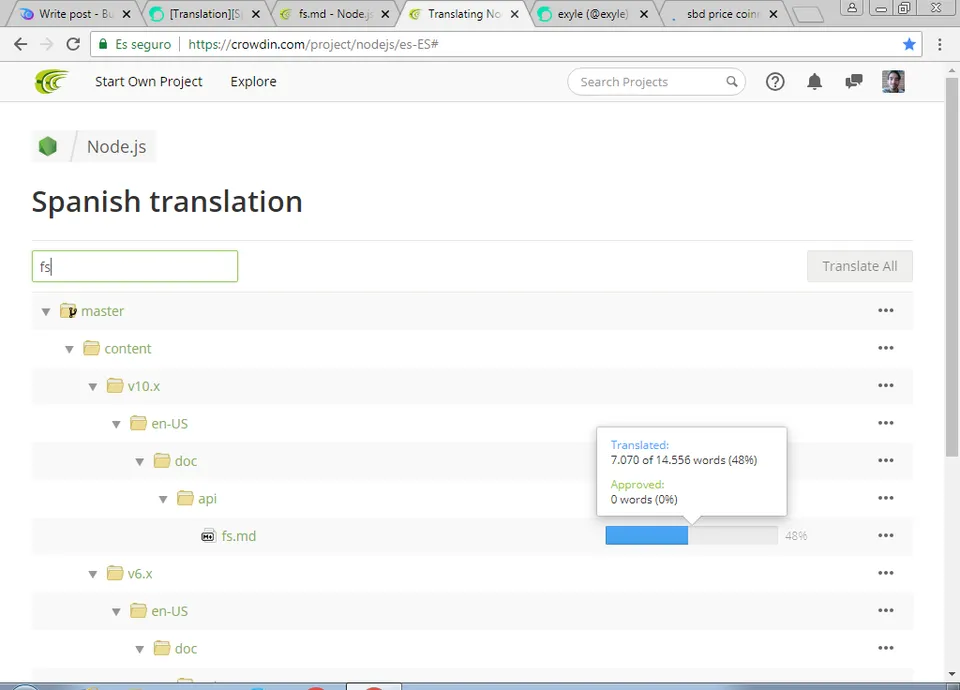Click the page vertical scrollbar
The image size is (960, 690).
[x=951, y=266]
